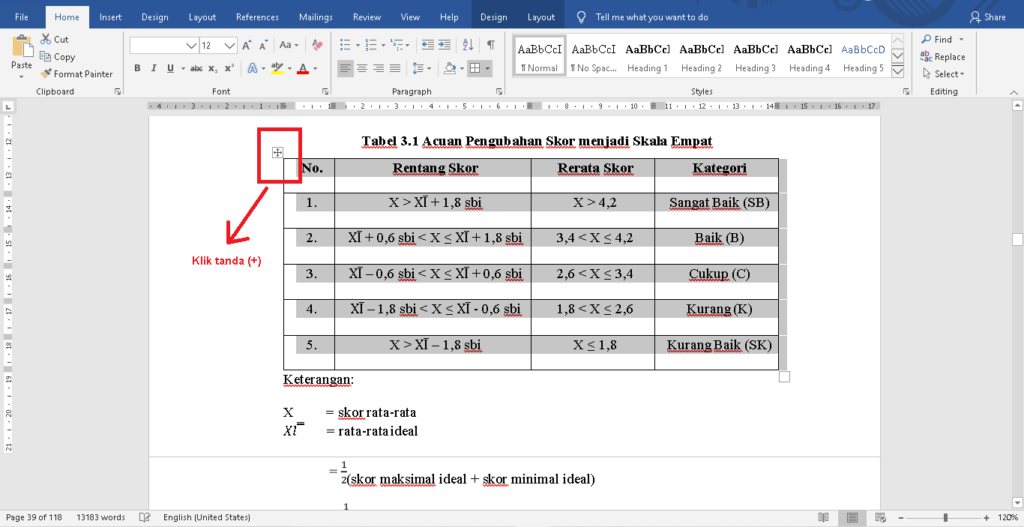Click the Numbering list icon
This screenshot has width=1024, height=527.
pyautogui.click(x=371, y=45)
